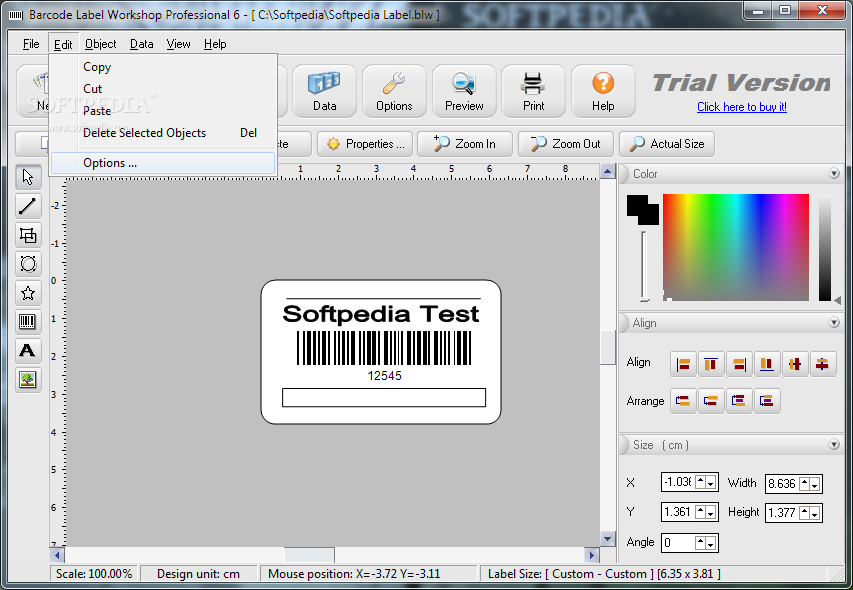The width and height of the screenshot is (853, 590).
Task: Collapse the Color panel
Action: (x=833, y=173)
